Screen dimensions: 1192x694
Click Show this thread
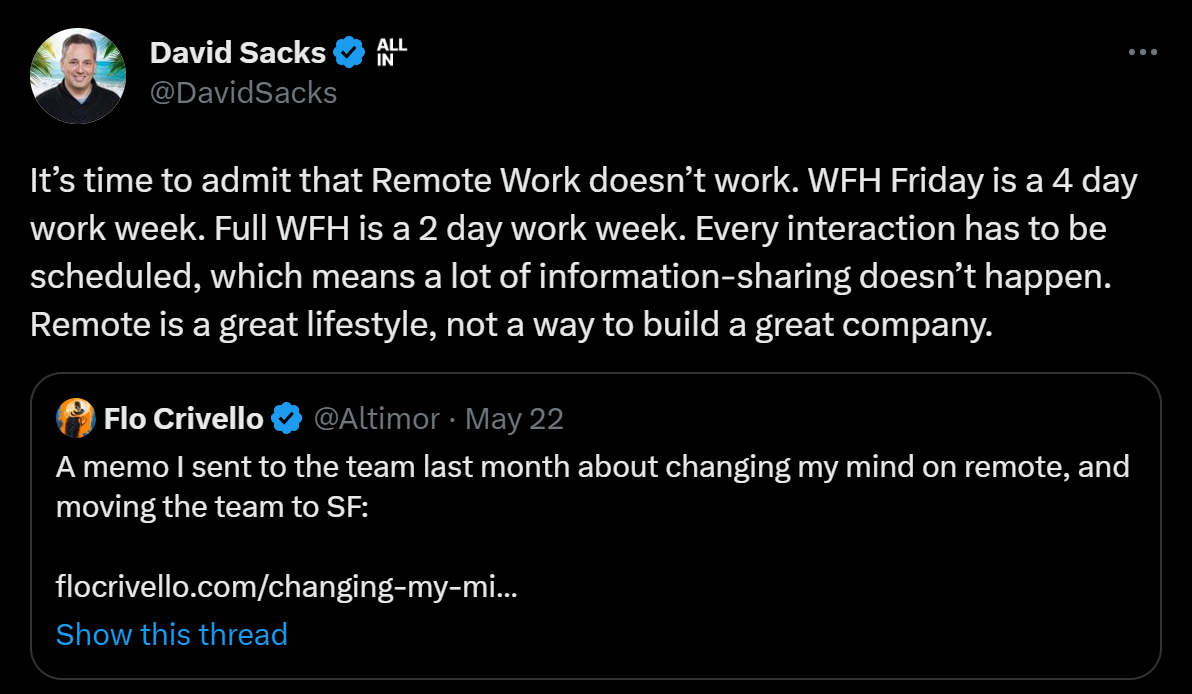click(x=172, y=634)
